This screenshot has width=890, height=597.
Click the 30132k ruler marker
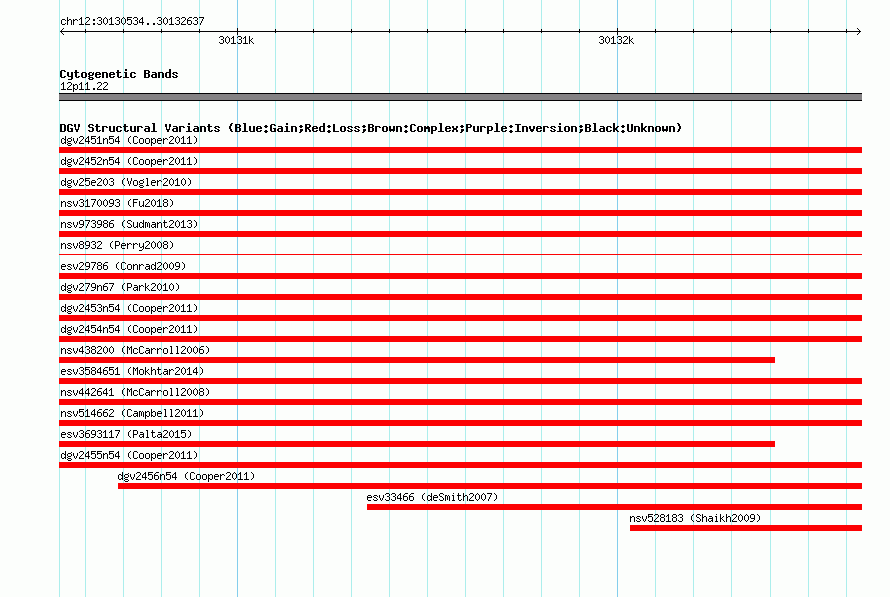tap(616, 40)
